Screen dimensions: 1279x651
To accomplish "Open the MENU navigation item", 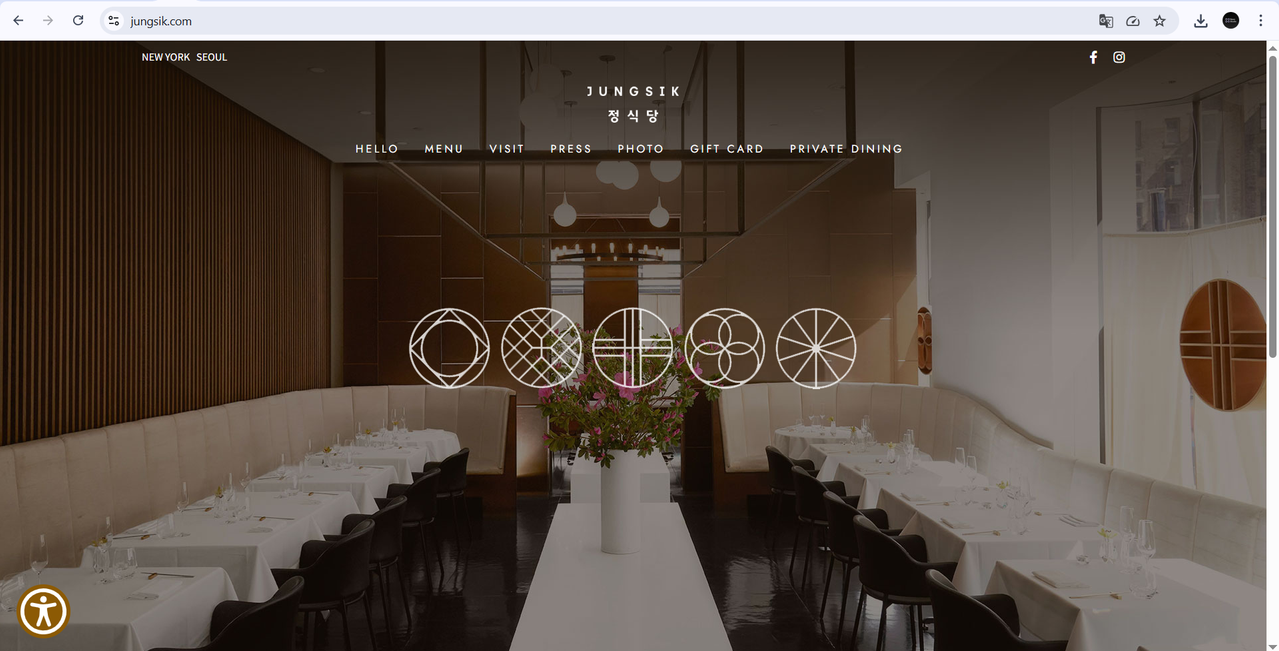I will [444, 149].
